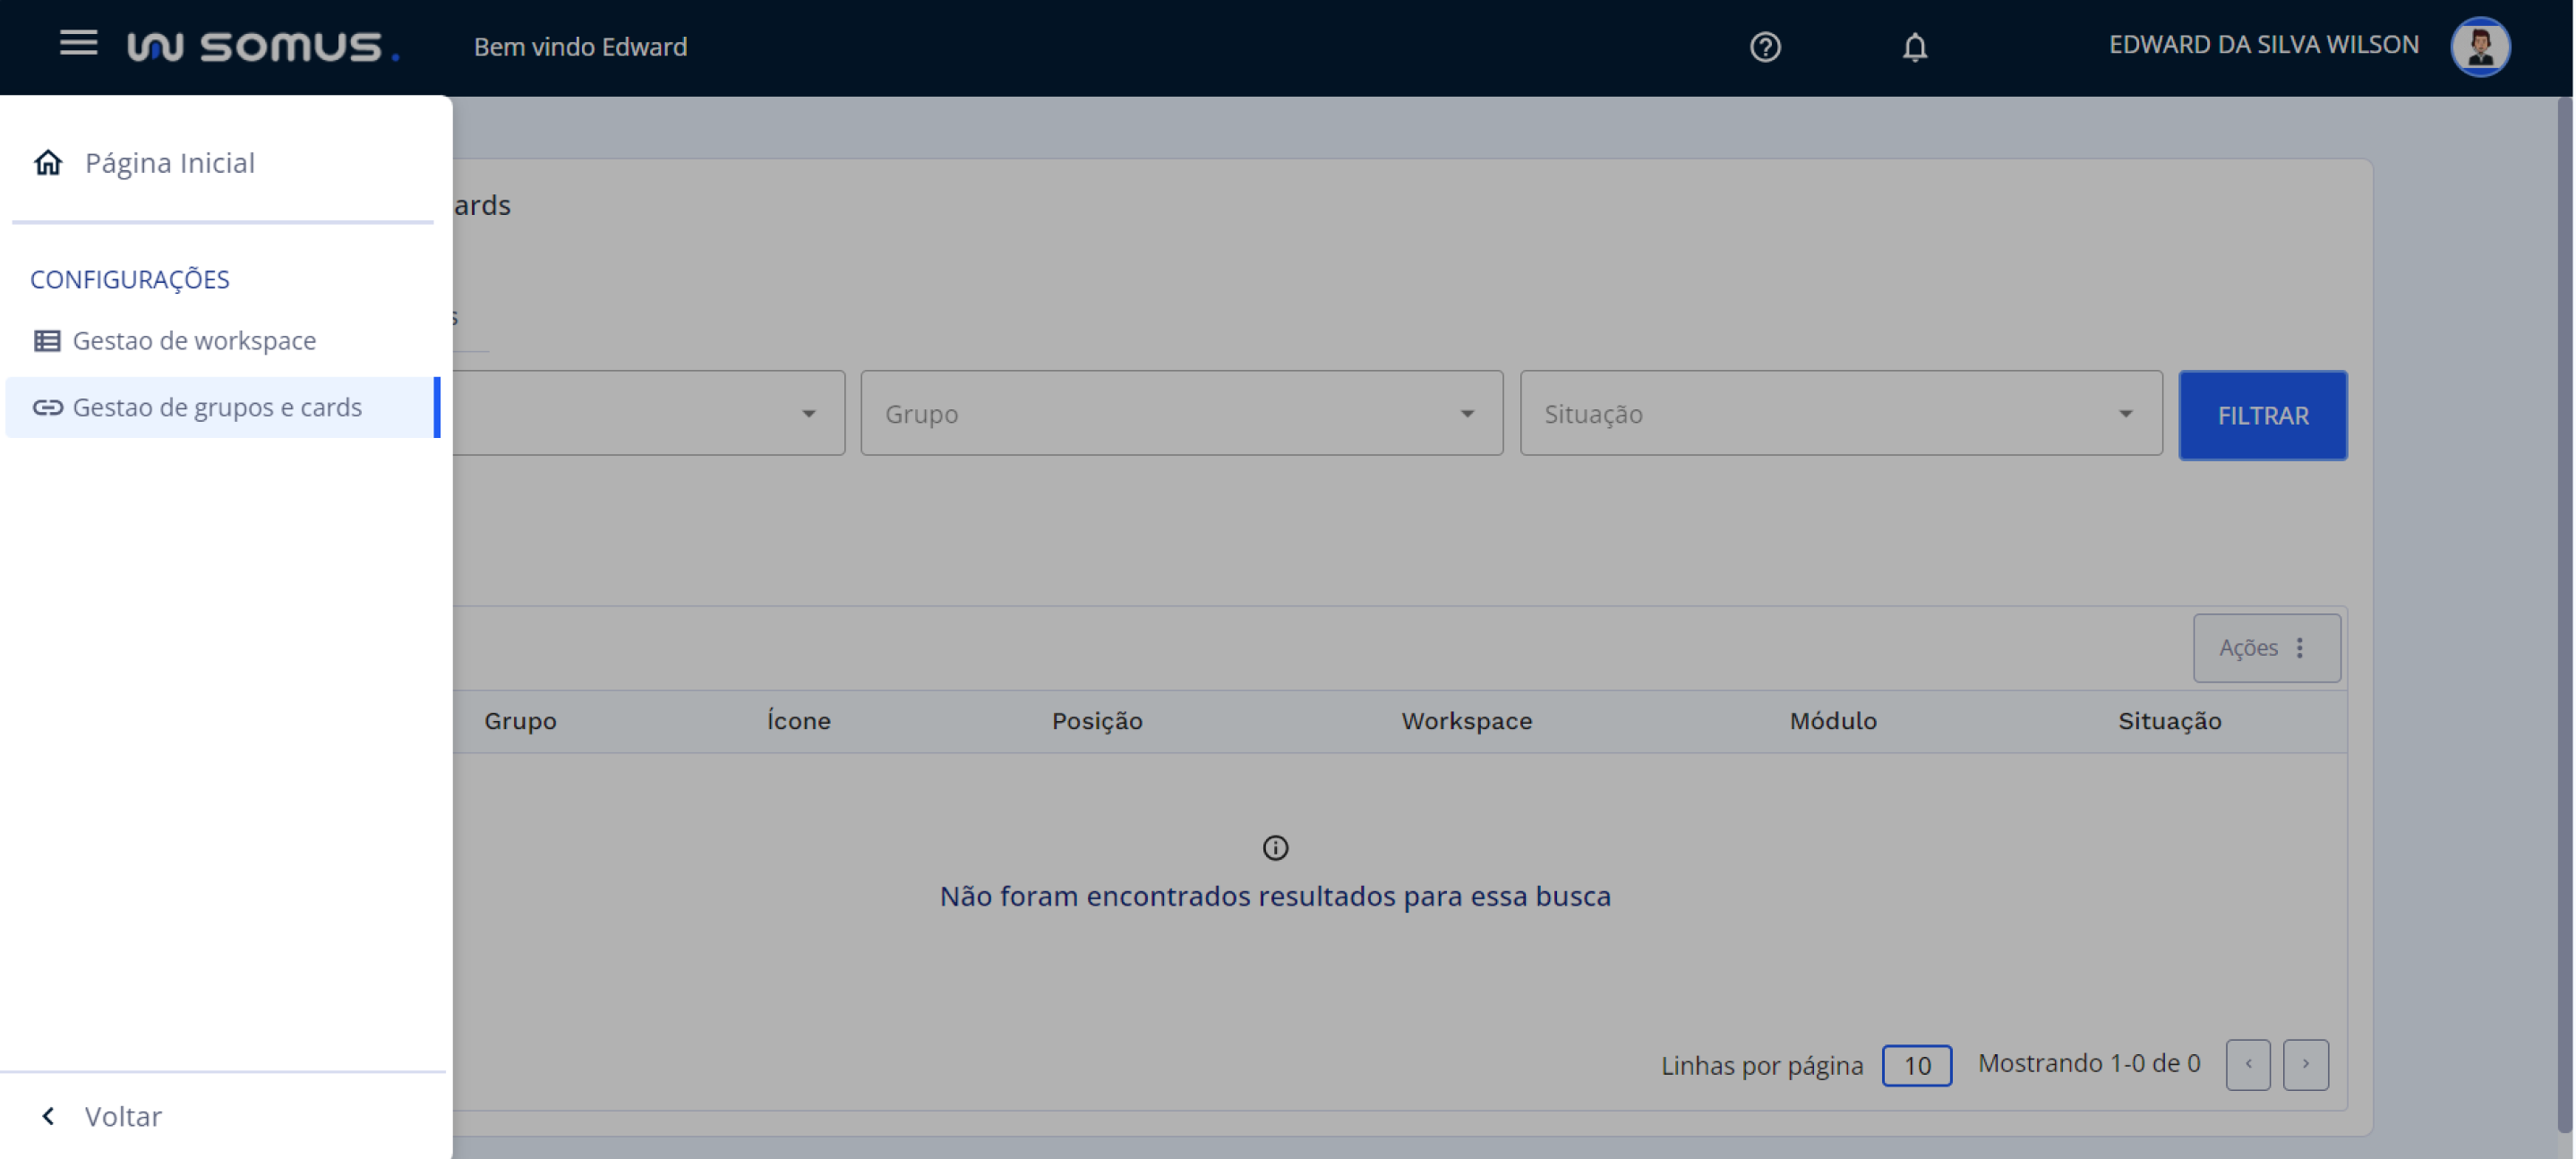2576x1159 pixels.
Task: Click the link icon beside Gestao de grupos e cards
Action: pyautogui.click(x=45, y=407)
